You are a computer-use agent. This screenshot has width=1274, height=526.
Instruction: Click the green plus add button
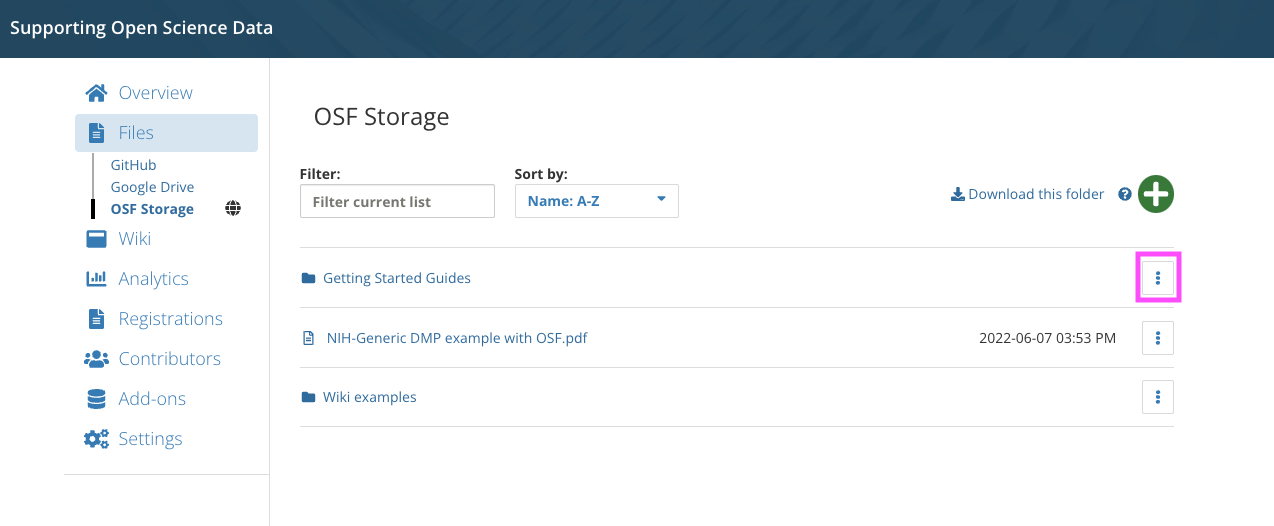pyautogui.click(x=1156, y=194)
